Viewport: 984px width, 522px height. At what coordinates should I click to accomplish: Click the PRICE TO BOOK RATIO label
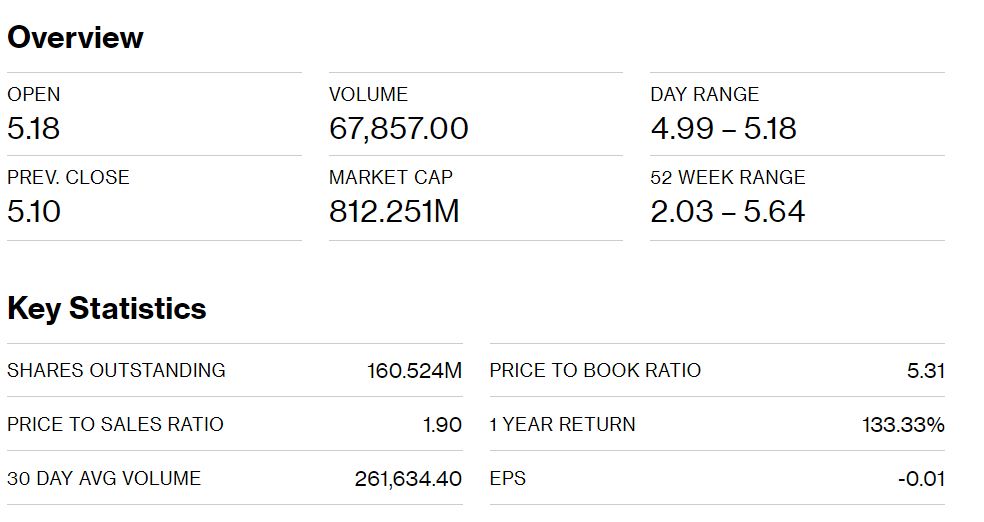coord(595,371)
